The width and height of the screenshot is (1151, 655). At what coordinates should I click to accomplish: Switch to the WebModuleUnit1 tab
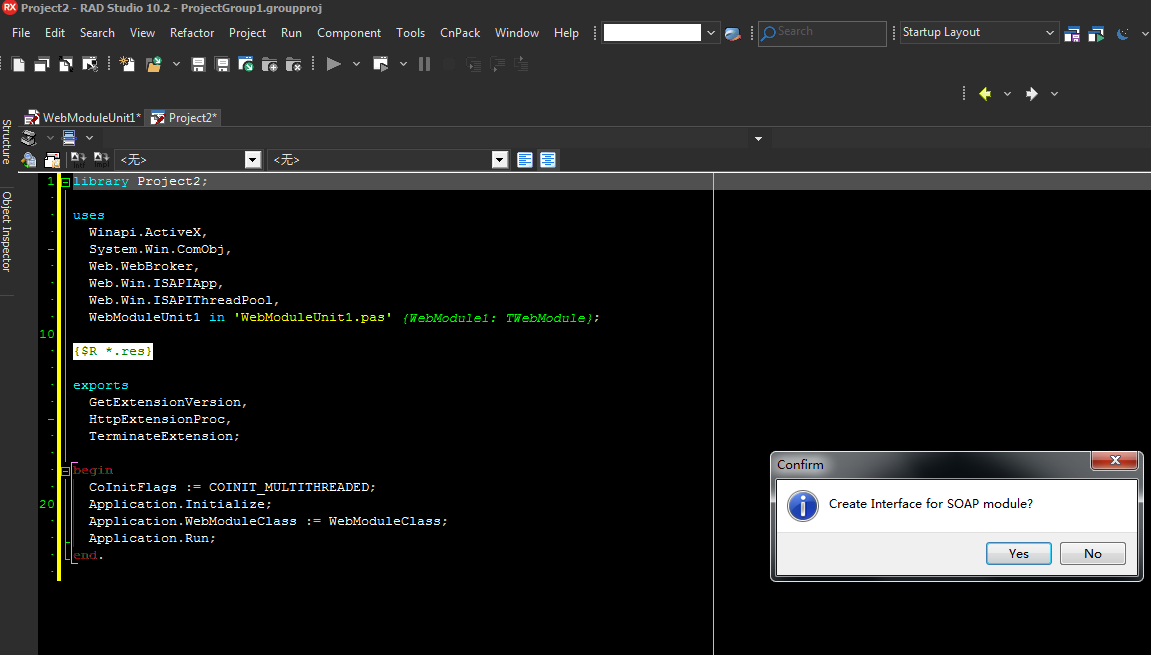(82, 117)
